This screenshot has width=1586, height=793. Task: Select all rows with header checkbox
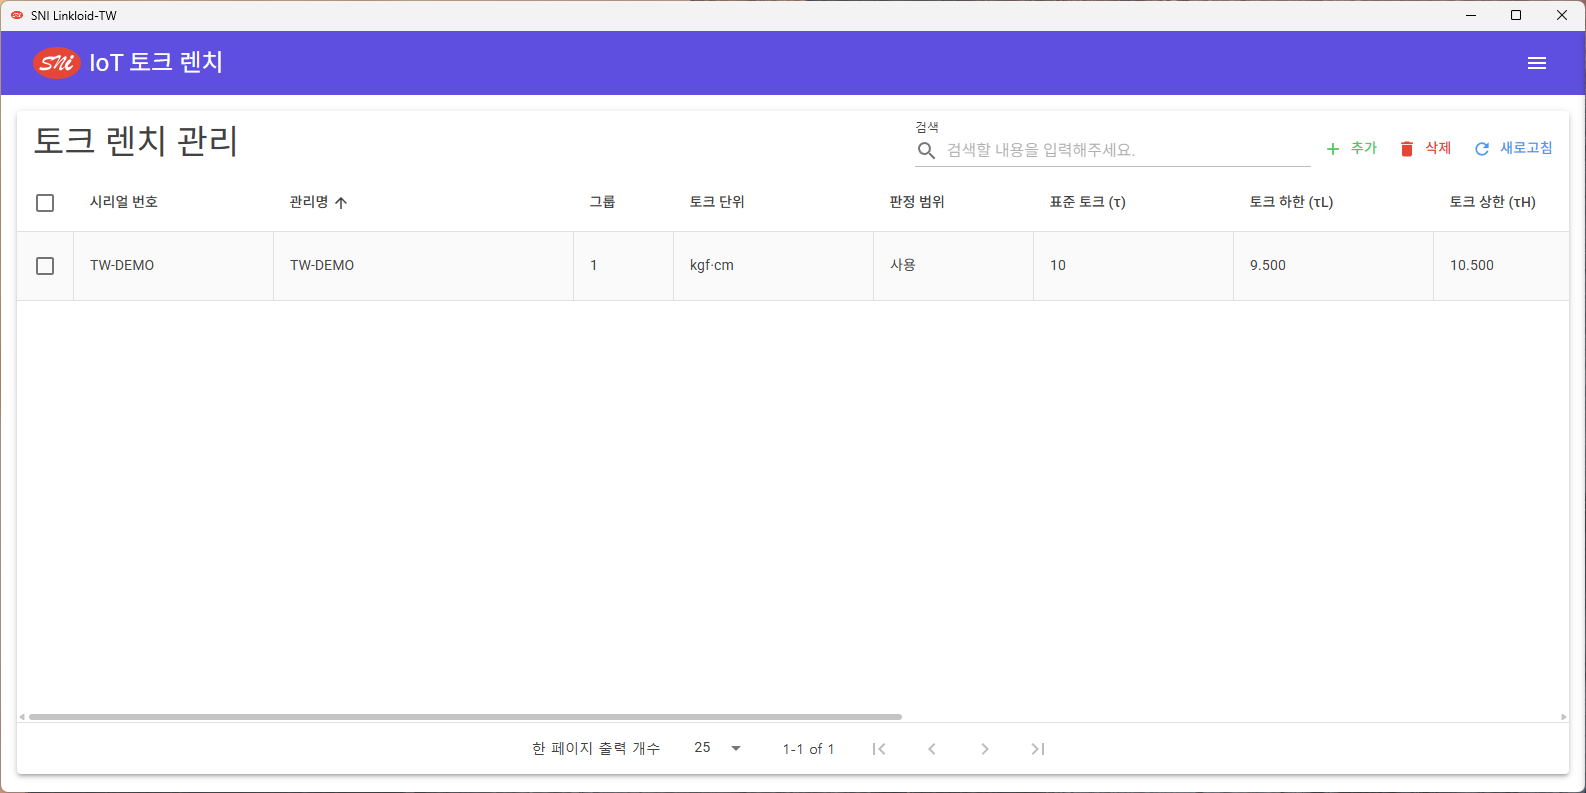(x=45, y=203)
